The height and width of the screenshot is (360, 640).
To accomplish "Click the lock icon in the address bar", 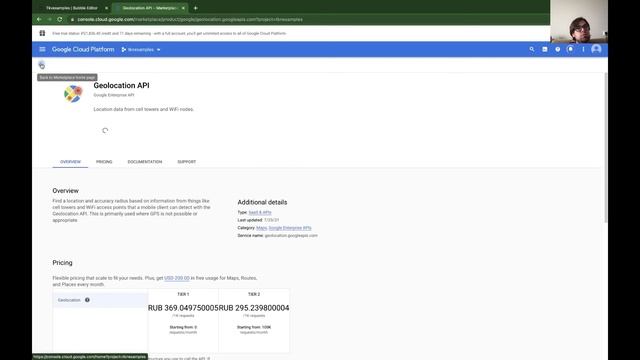I will click(x=72, y=20).
